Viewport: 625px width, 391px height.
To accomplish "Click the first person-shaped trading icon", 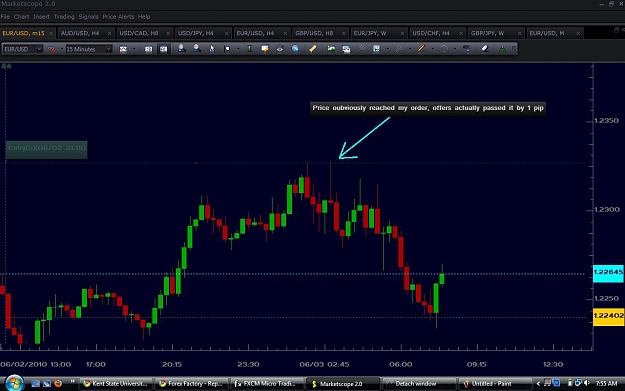I will (x=181, y=49).
